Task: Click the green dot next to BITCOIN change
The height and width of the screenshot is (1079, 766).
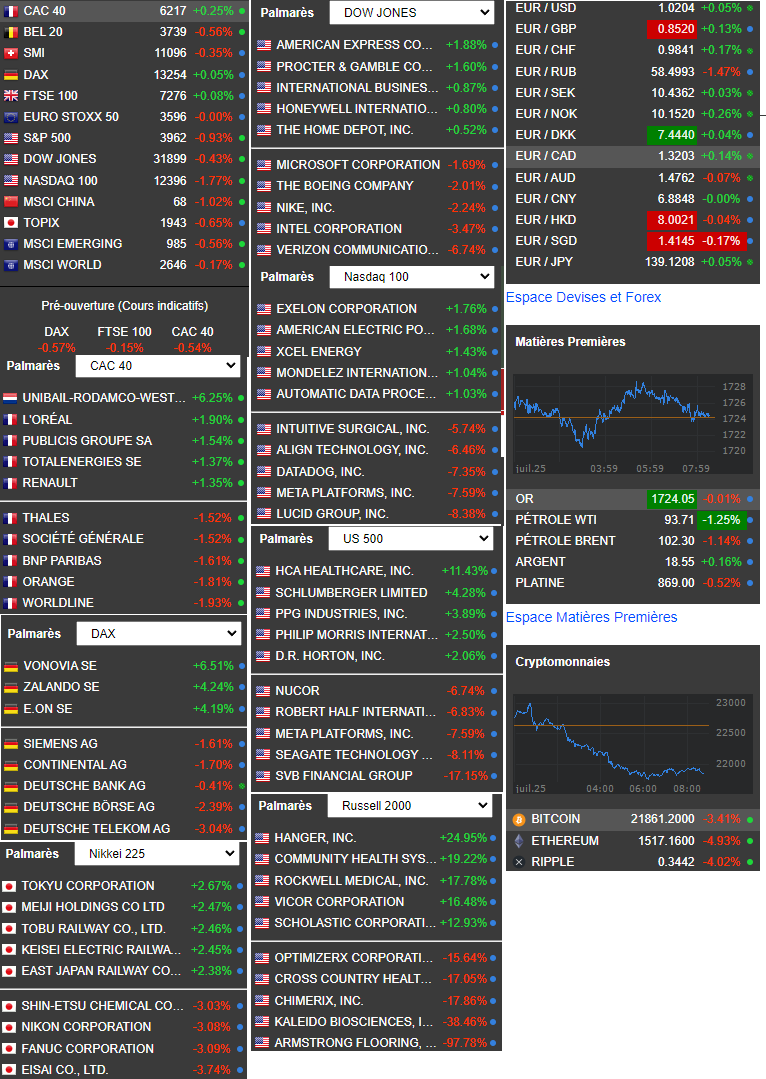Action: [x=749, y=820]
